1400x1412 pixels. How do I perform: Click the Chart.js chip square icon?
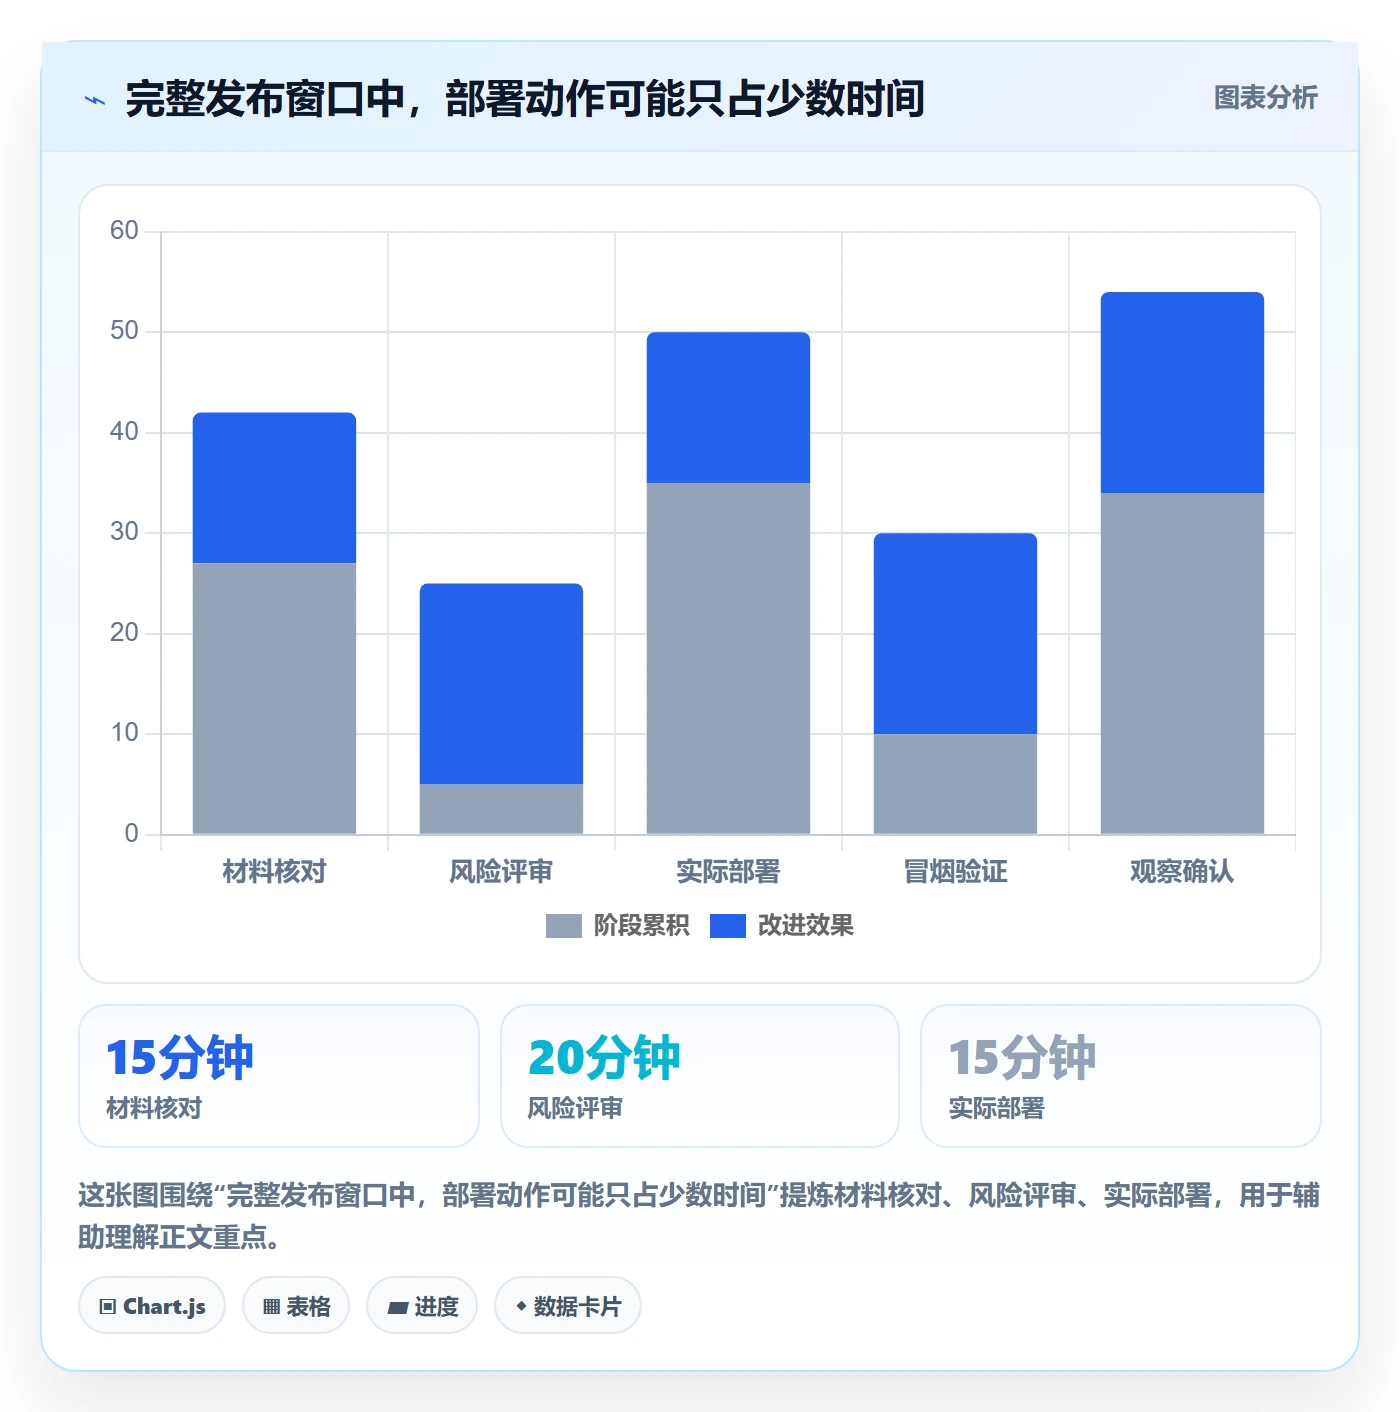[108, 1307]
